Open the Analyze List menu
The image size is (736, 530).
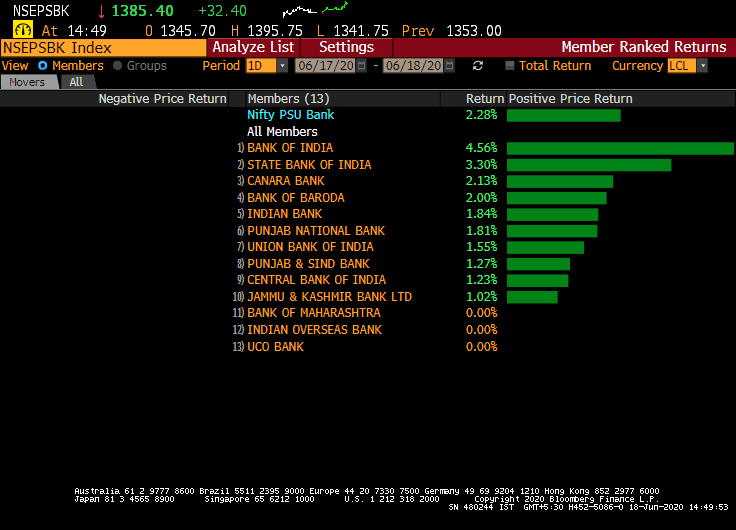253,47
